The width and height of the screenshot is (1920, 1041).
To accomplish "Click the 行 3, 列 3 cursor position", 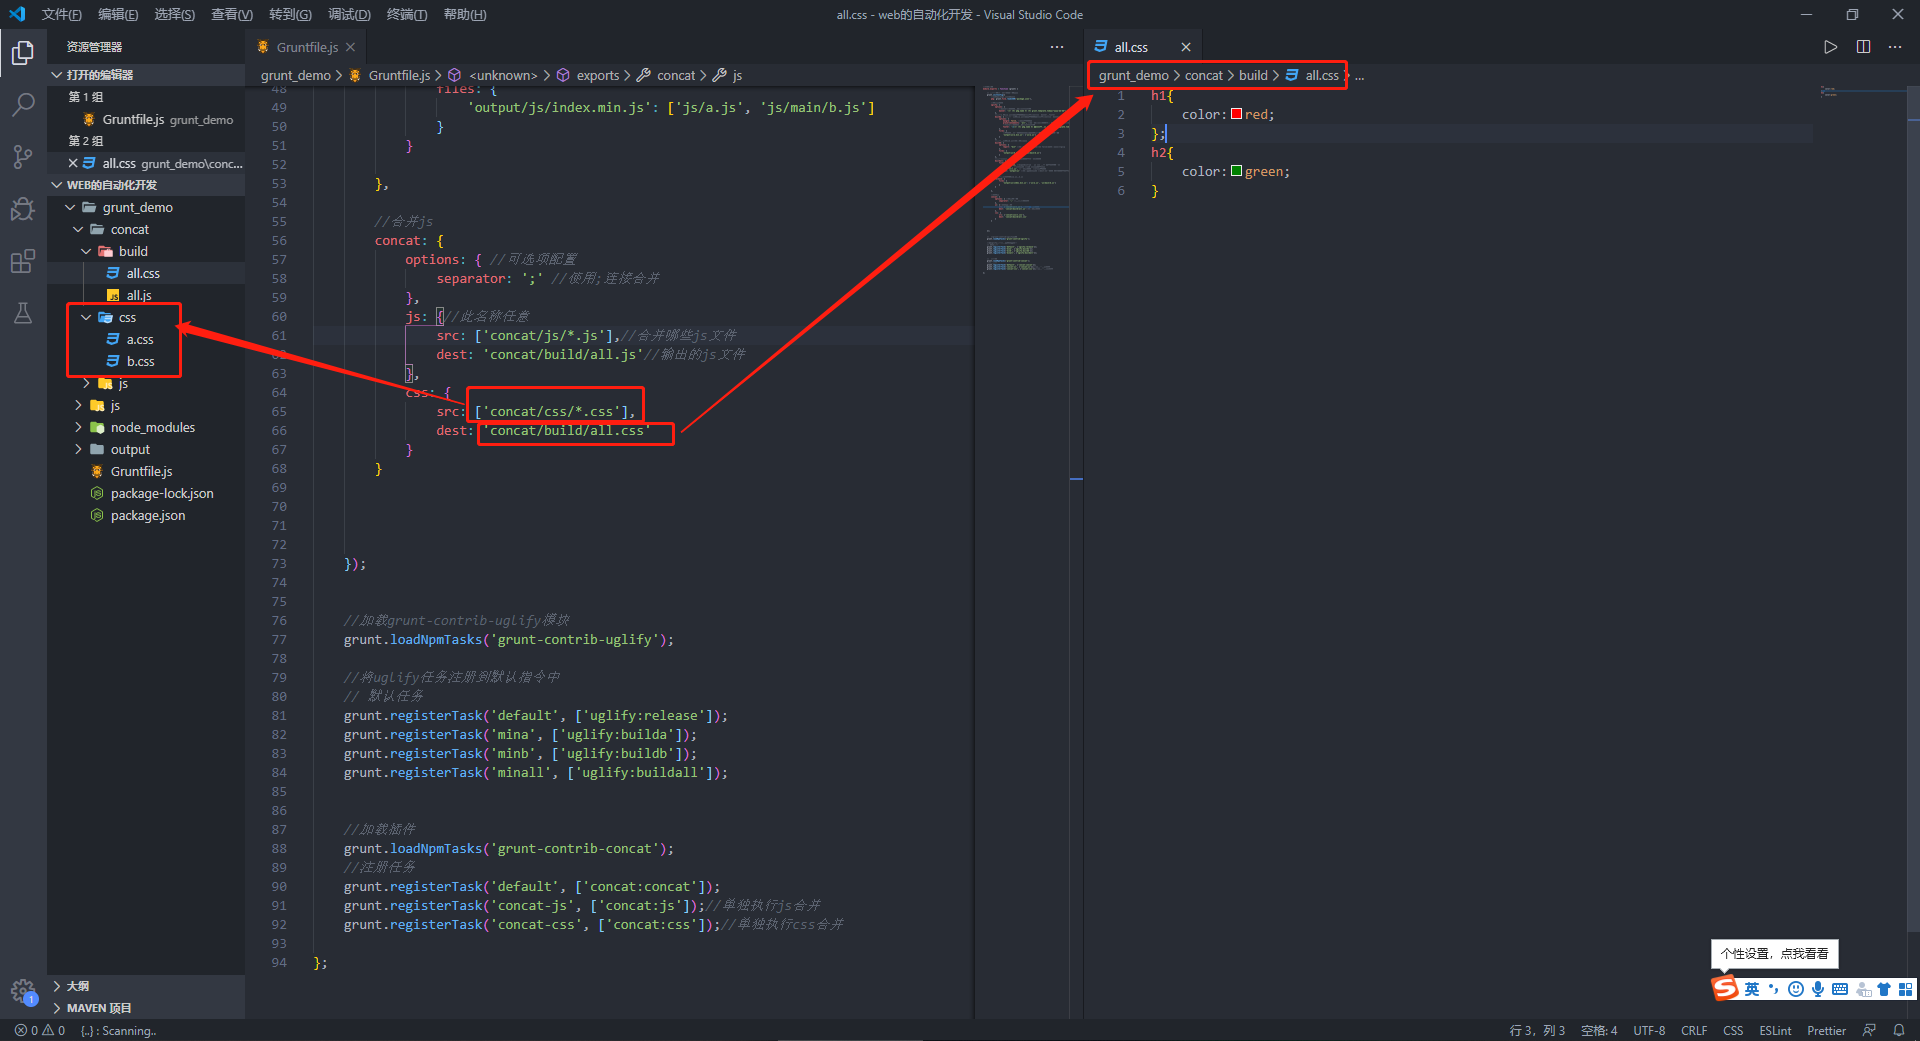I will [1537, 1030].
